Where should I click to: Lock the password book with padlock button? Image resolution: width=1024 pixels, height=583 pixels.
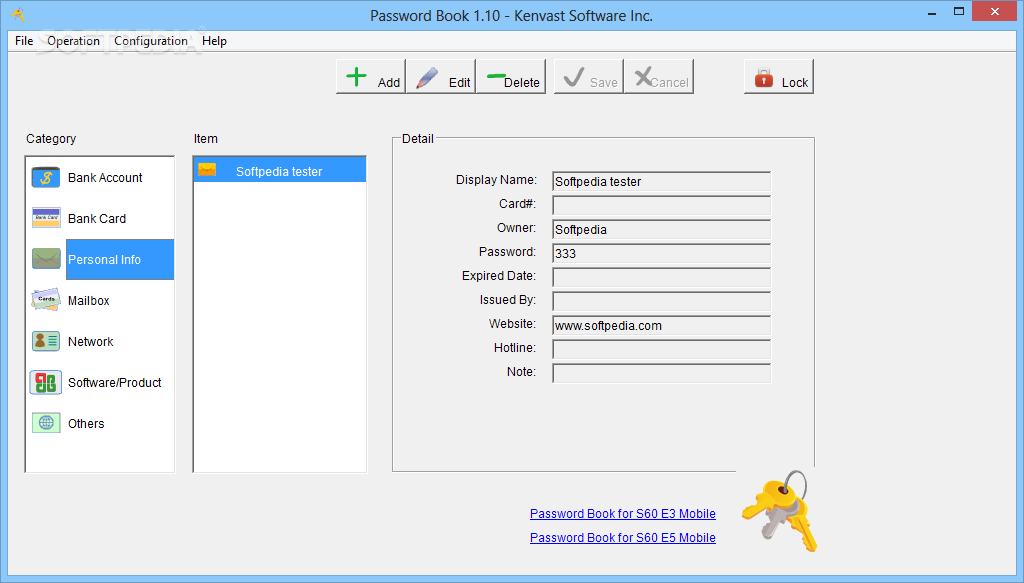pyautogui.click(x=779, y=77)
